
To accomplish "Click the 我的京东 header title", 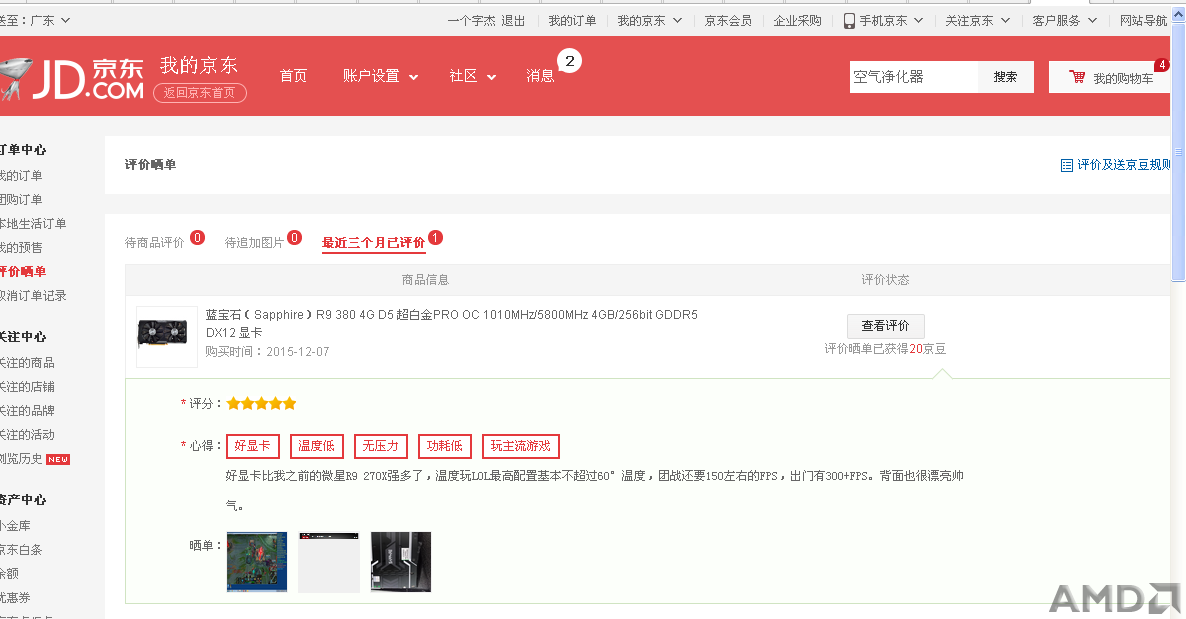I will (199, 66).
